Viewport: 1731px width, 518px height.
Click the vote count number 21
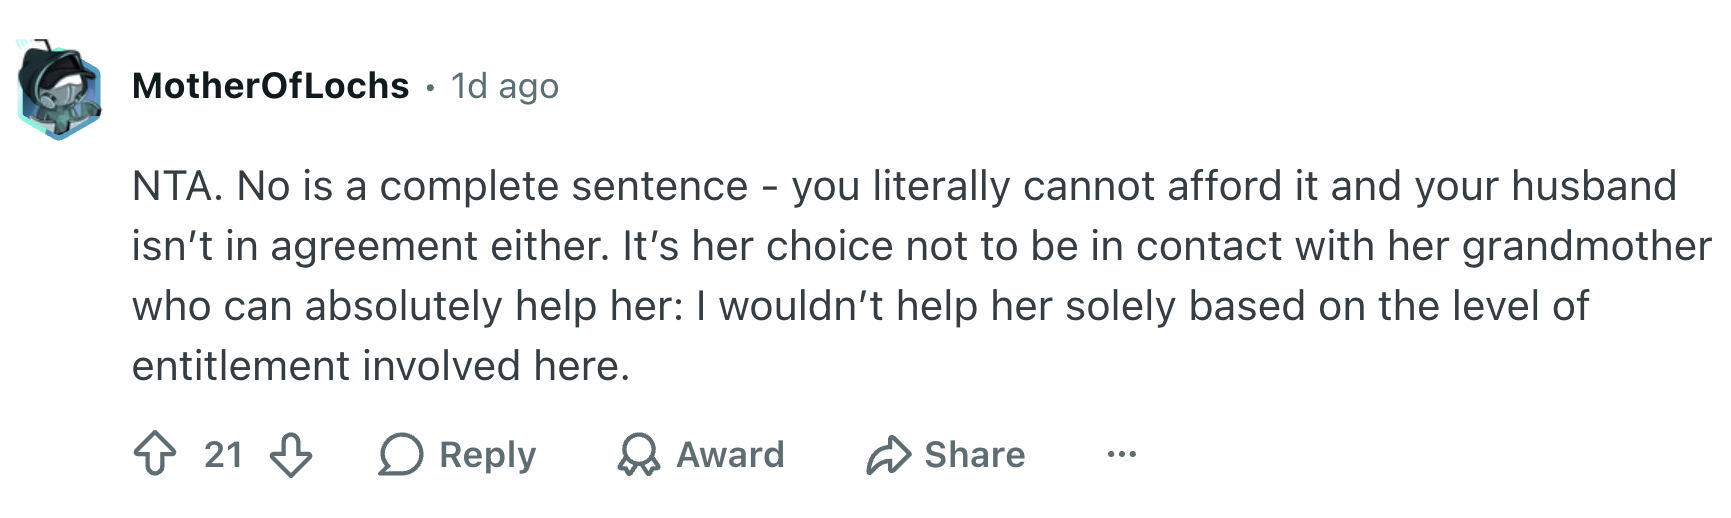[x=224, y=455]
